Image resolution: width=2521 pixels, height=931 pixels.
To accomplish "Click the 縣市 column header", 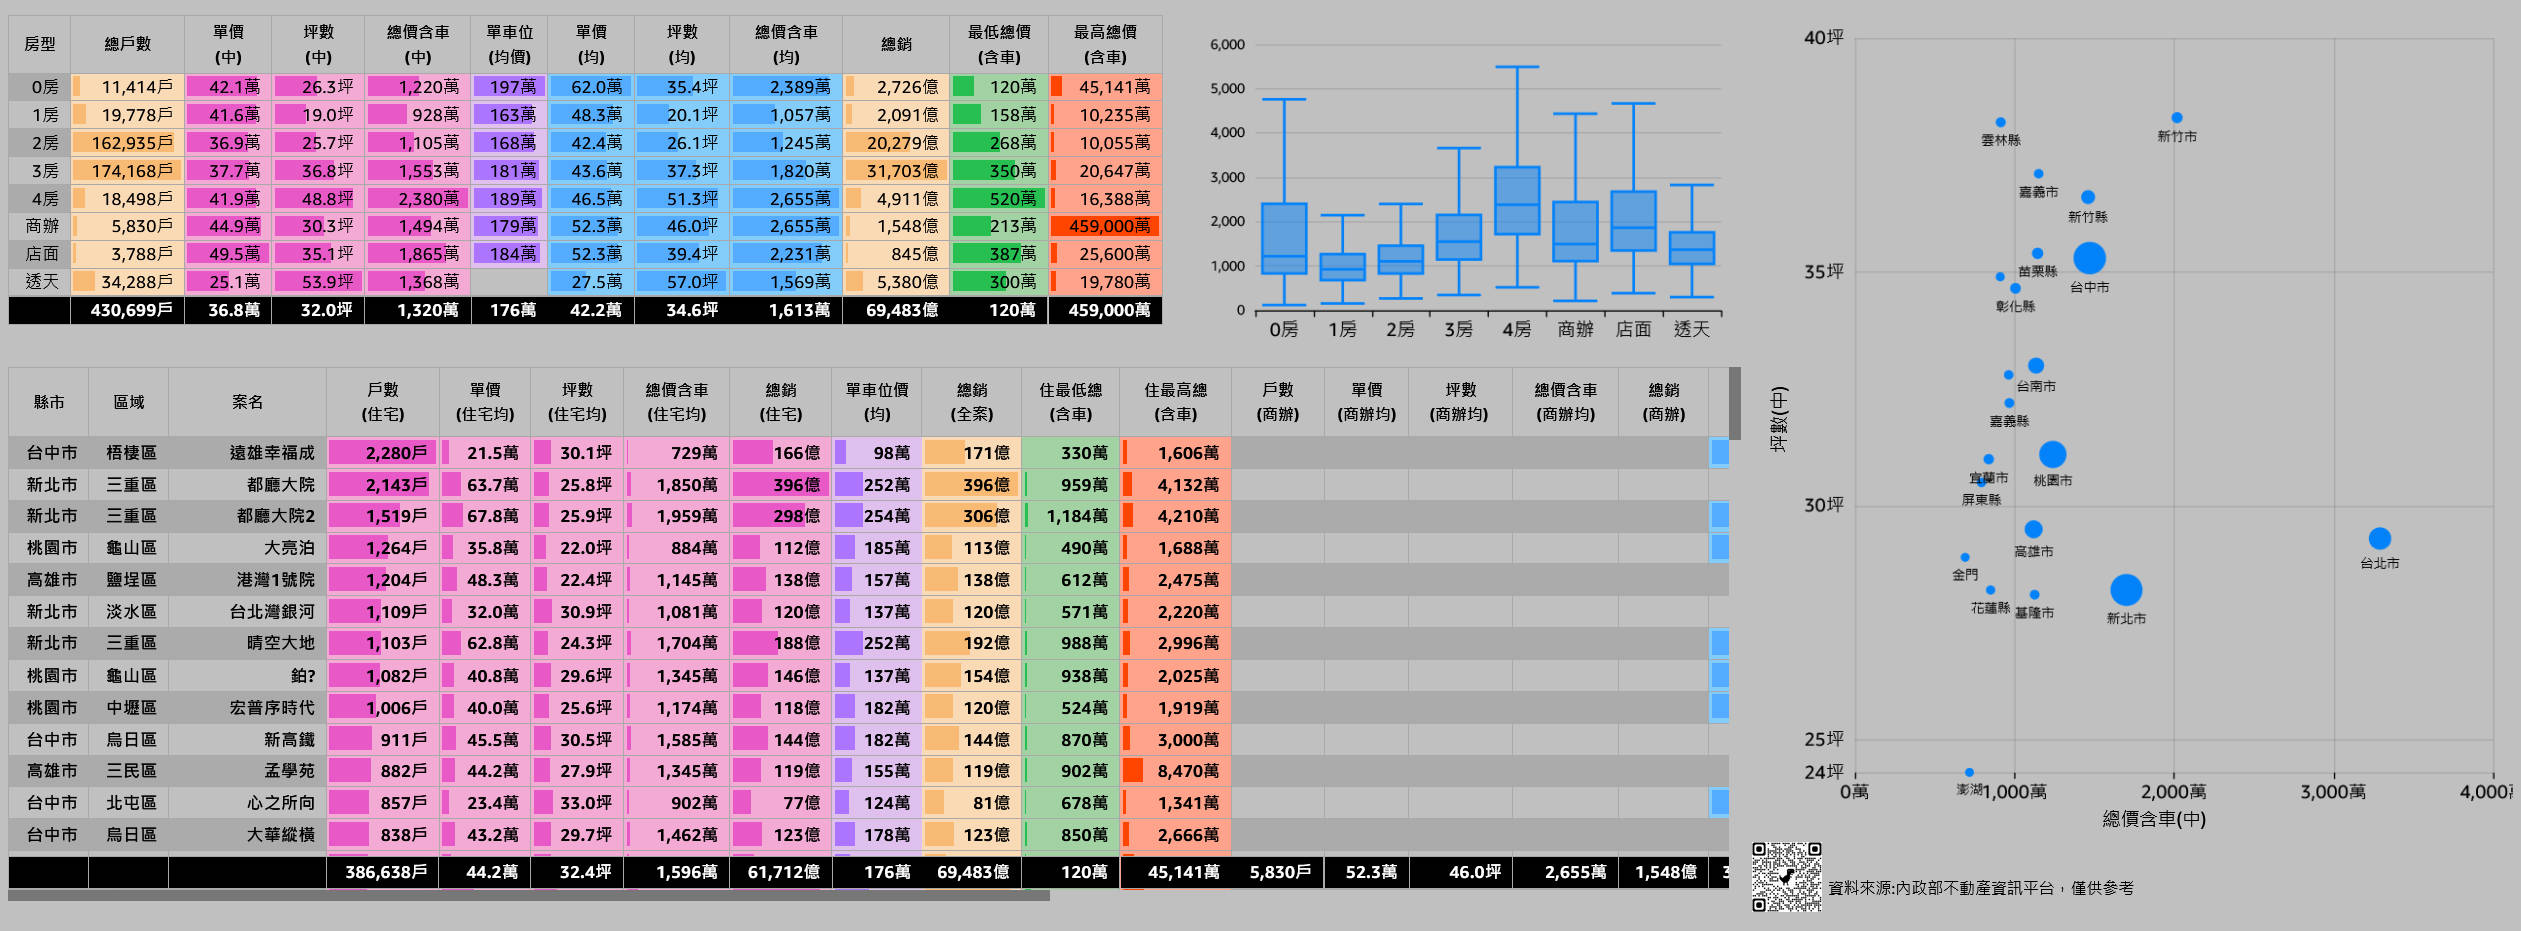I will click(48, 402).
